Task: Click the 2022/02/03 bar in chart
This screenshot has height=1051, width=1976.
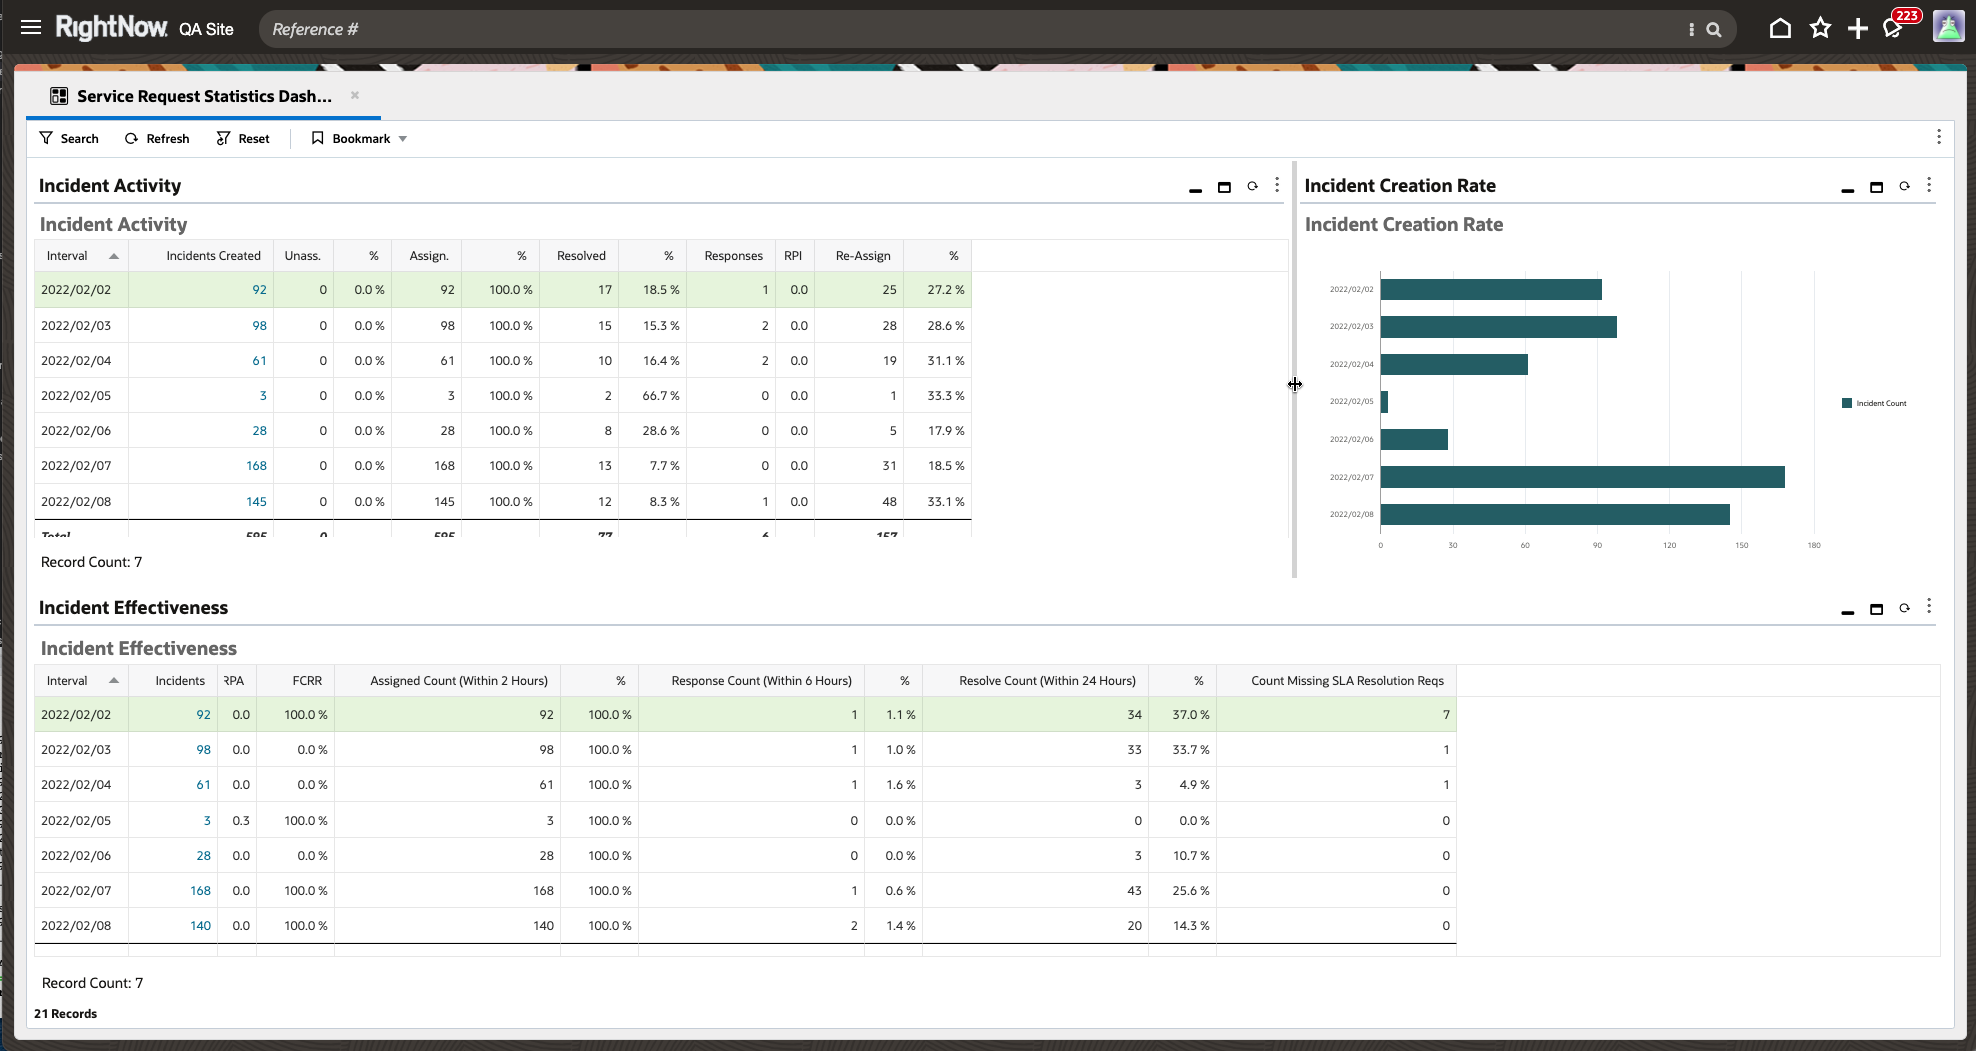Action: click(1499, 327)
